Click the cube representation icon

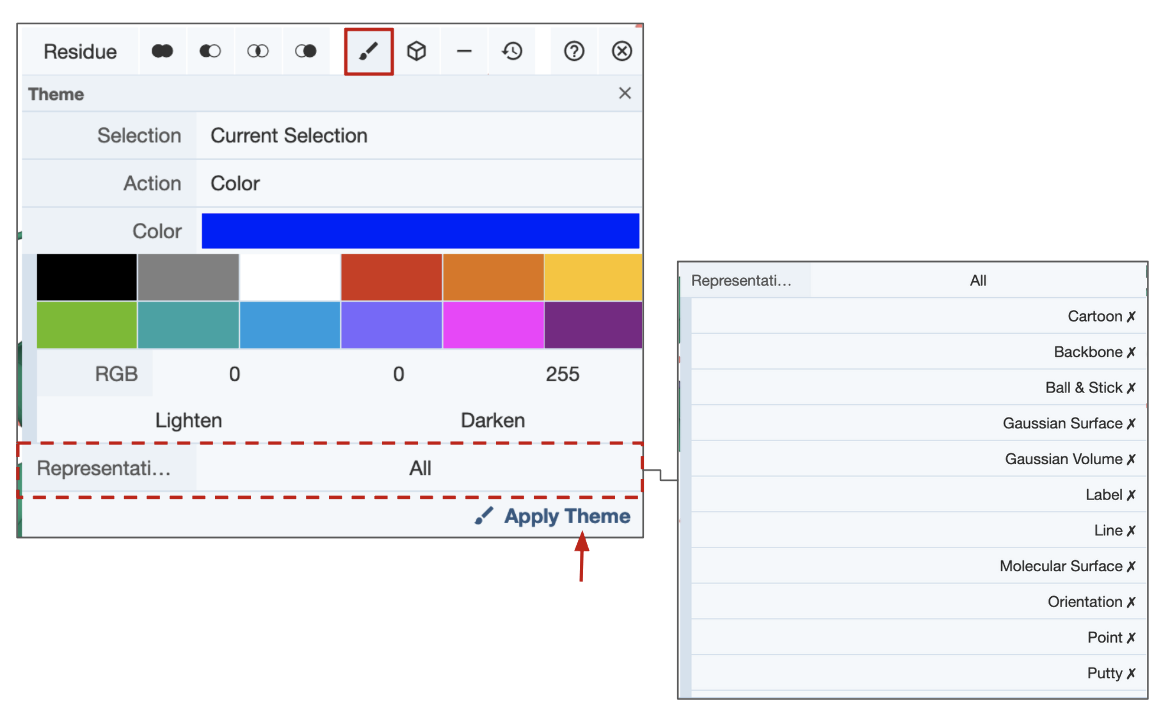coord(416,51)
